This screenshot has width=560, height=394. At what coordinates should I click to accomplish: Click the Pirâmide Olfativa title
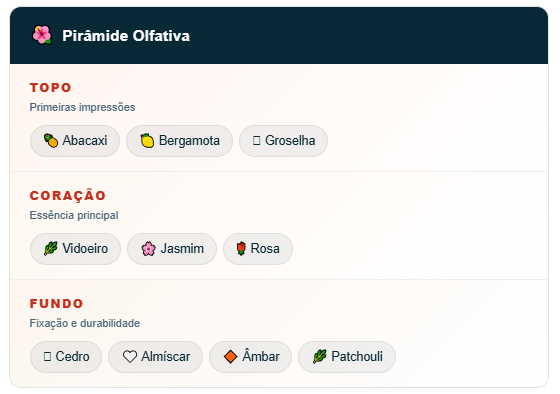pyautogui.click(x=126, y=36)
